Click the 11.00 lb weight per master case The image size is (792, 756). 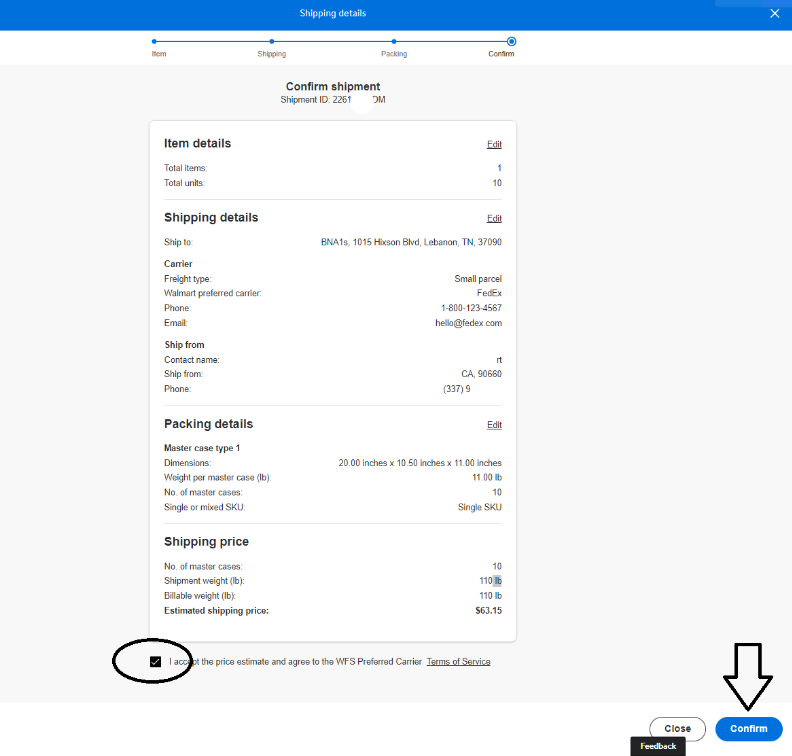pos(487,478)
